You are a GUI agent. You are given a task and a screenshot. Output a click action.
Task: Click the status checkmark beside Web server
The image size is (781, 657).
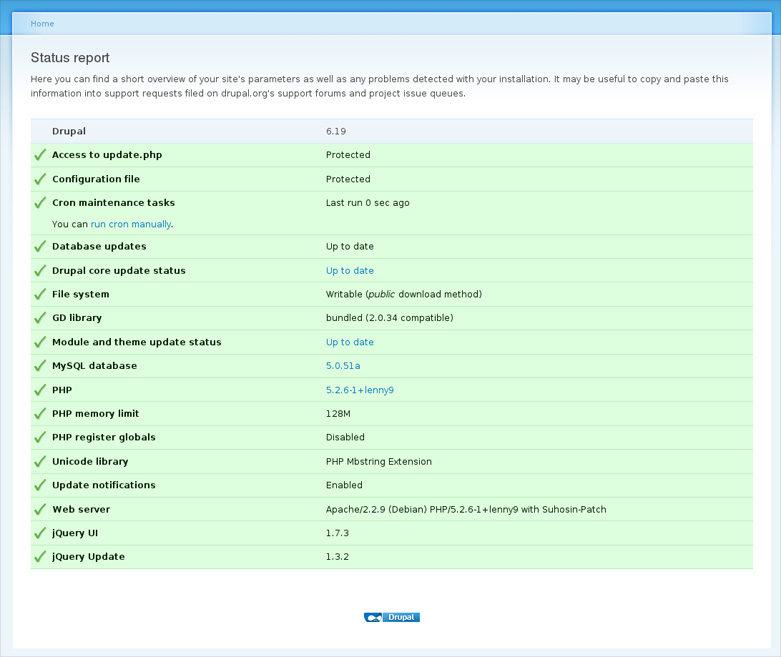coord(40,509)
